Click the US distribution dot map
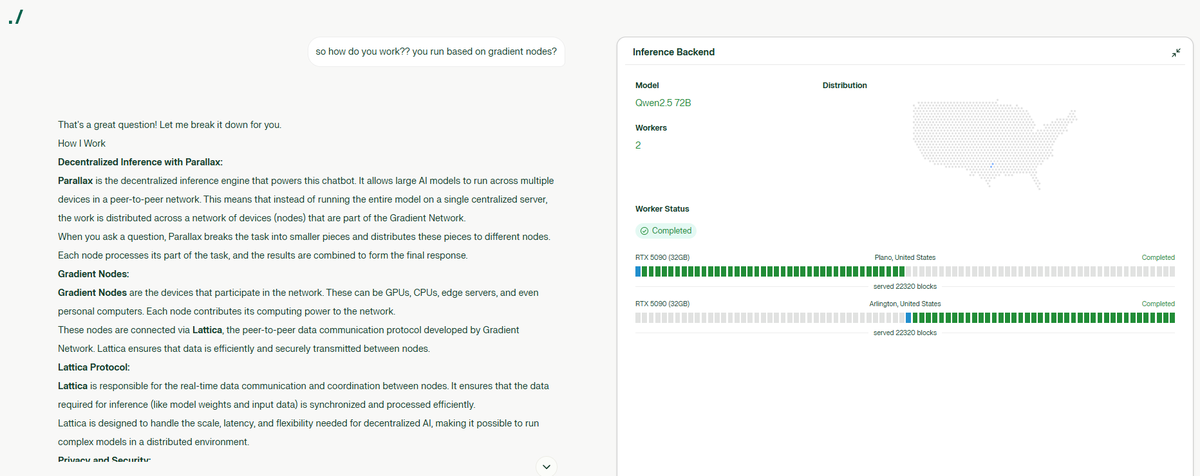1200x476 pixels. click(x=993, y=145)
